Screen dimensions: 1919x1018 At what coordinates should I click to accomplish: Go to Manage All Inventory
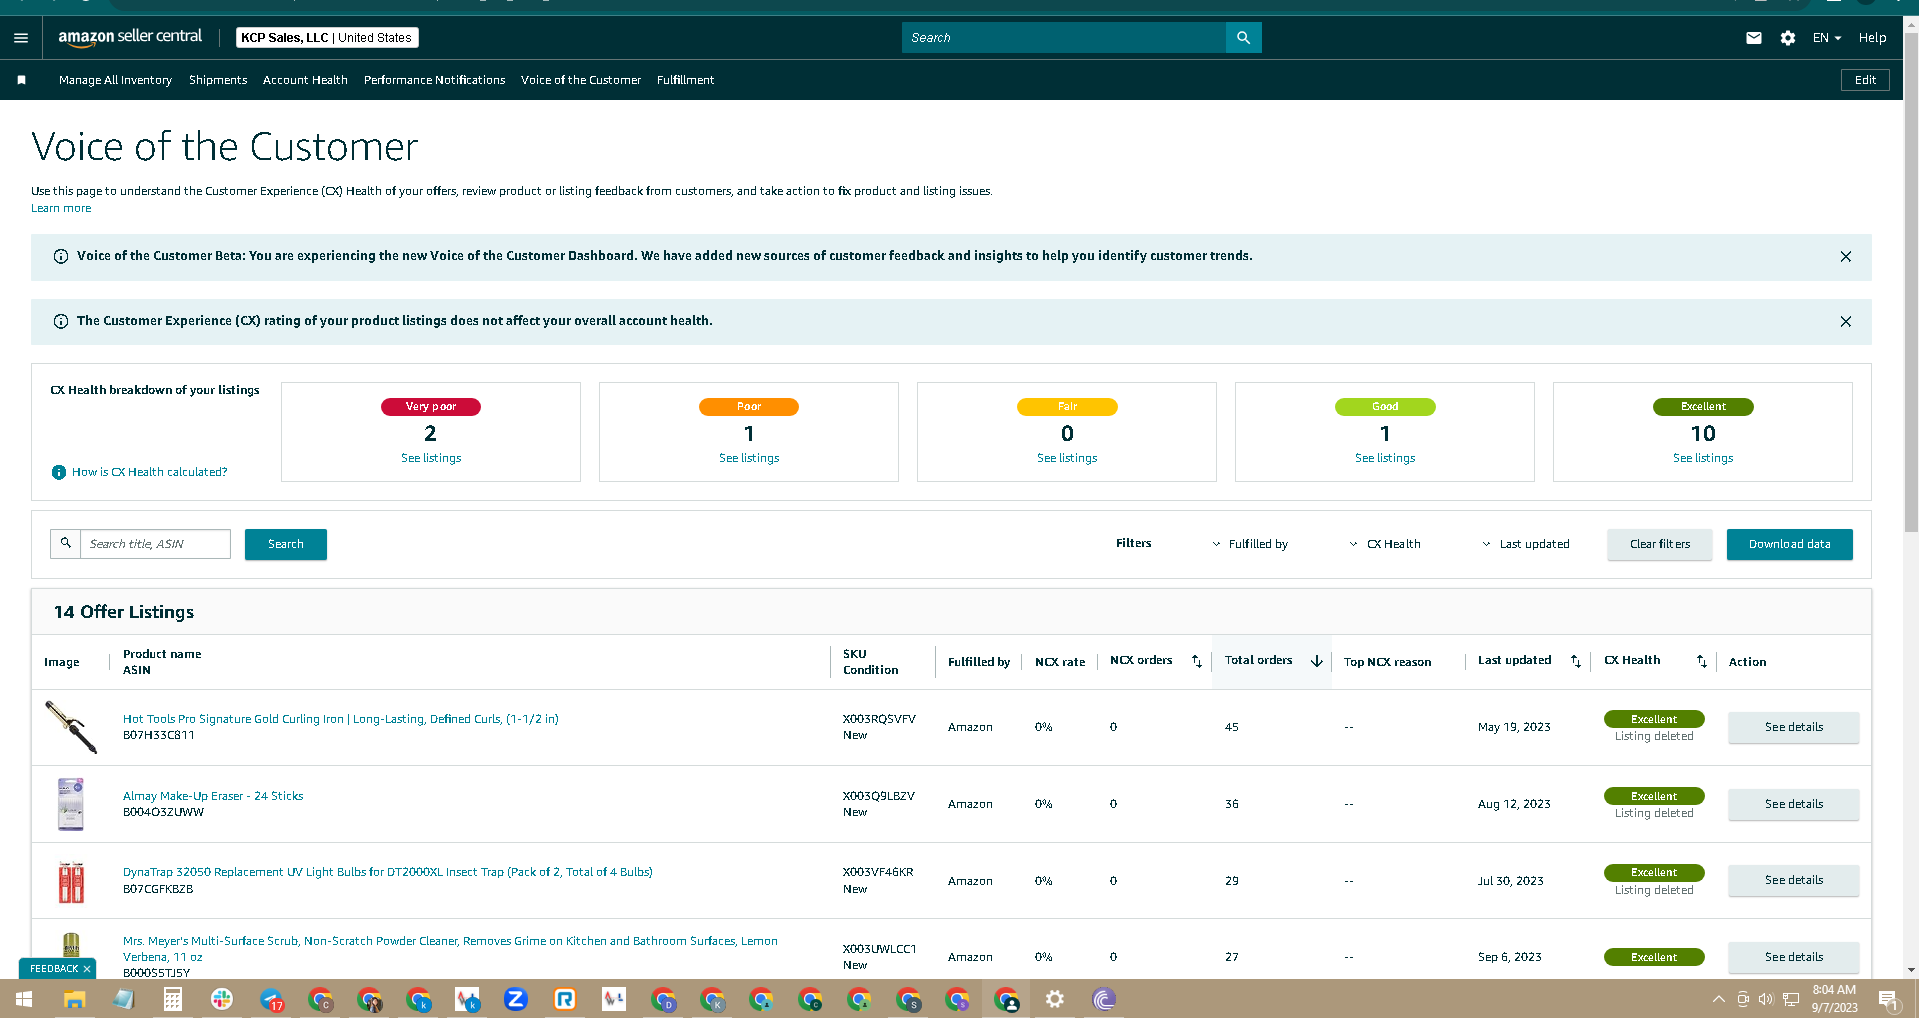coord(115,80)
